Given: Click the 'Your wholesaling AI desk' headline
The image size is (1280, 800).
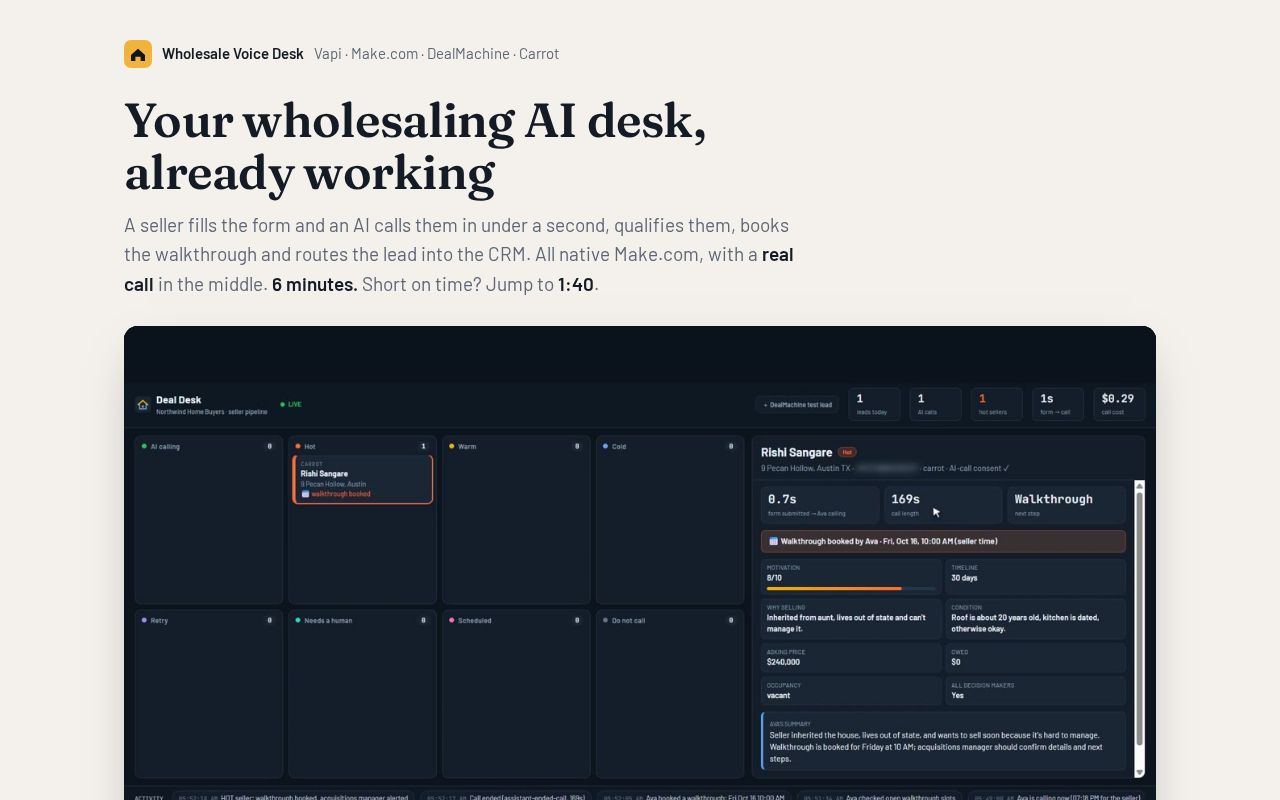Looking at the screenshot, I should (415, 147).
